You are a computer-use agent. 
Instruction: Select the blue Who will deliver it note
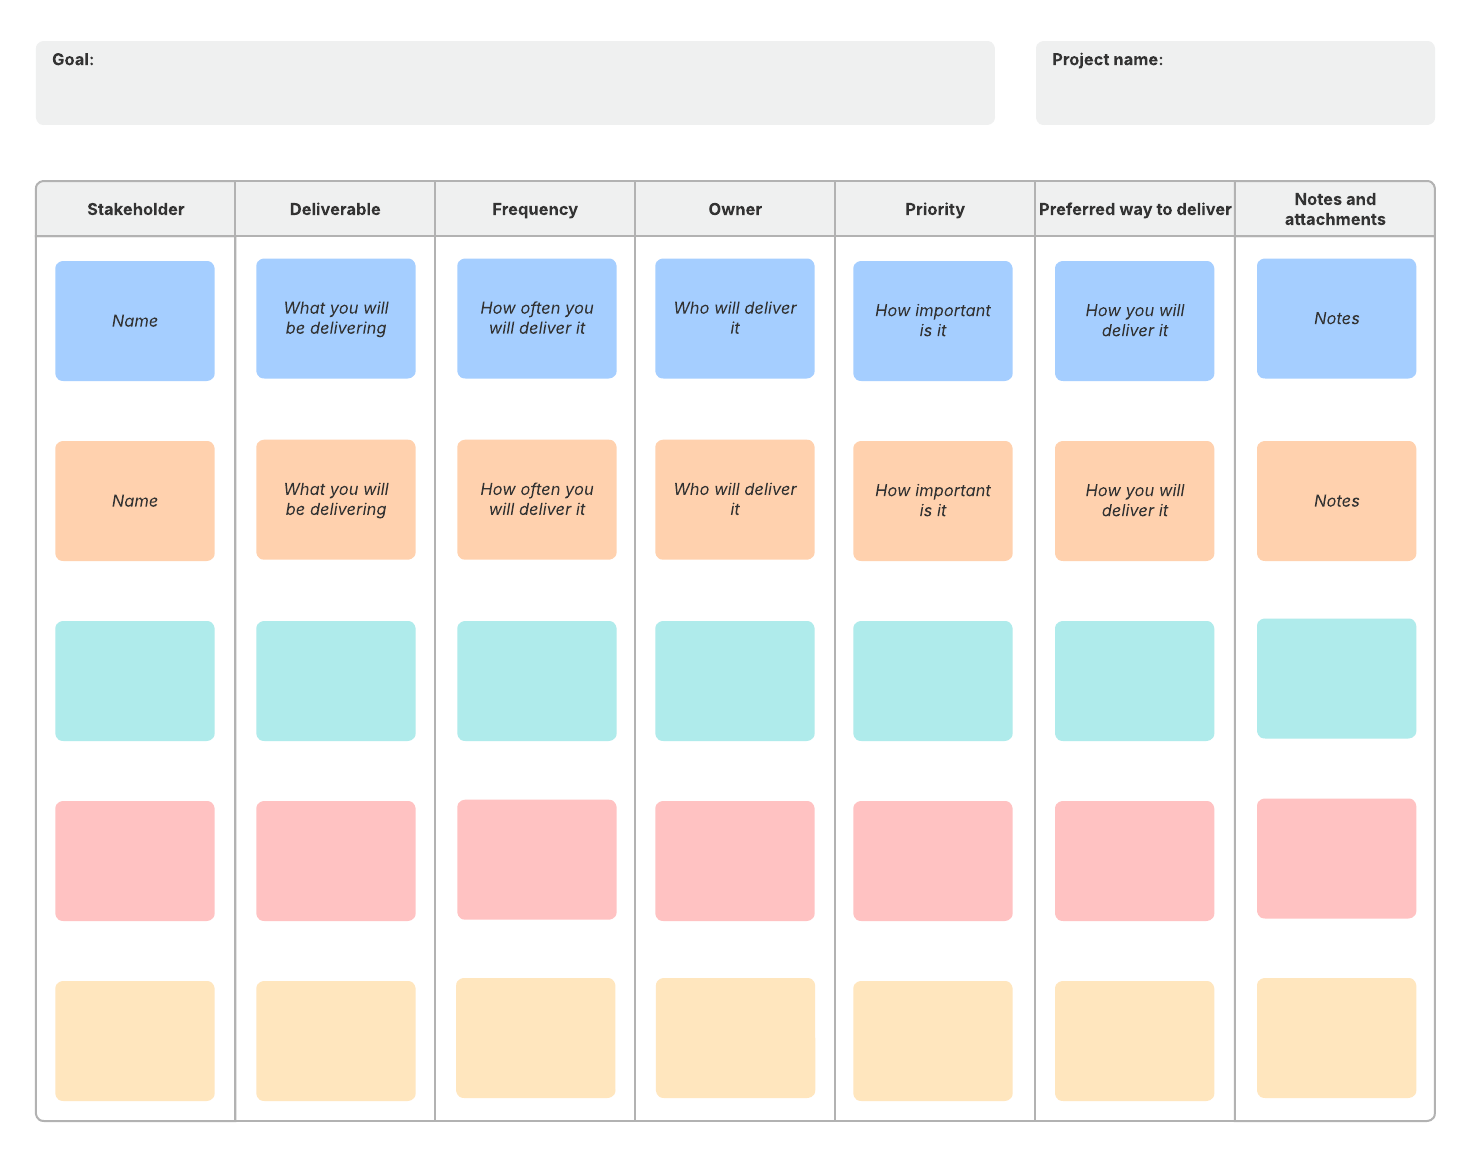click(x=735, y=318)
